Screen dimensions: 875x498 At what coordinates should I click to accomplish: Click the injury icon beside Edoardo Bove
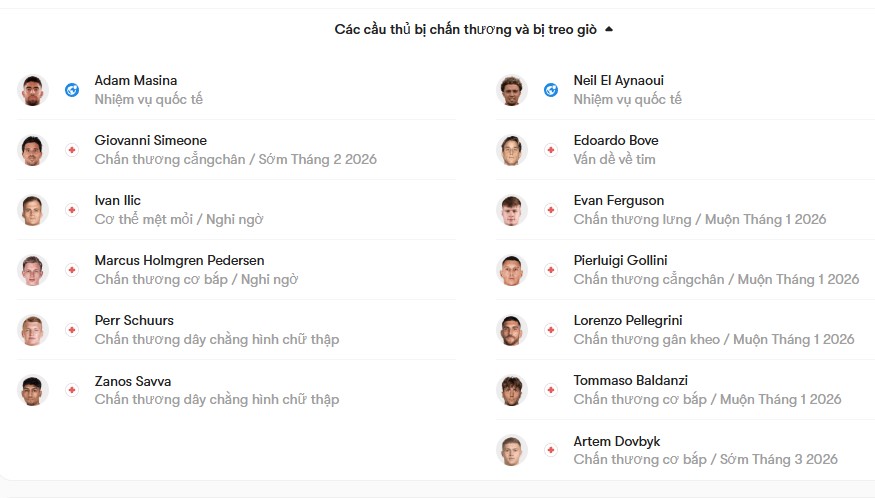tap(551, 150)
